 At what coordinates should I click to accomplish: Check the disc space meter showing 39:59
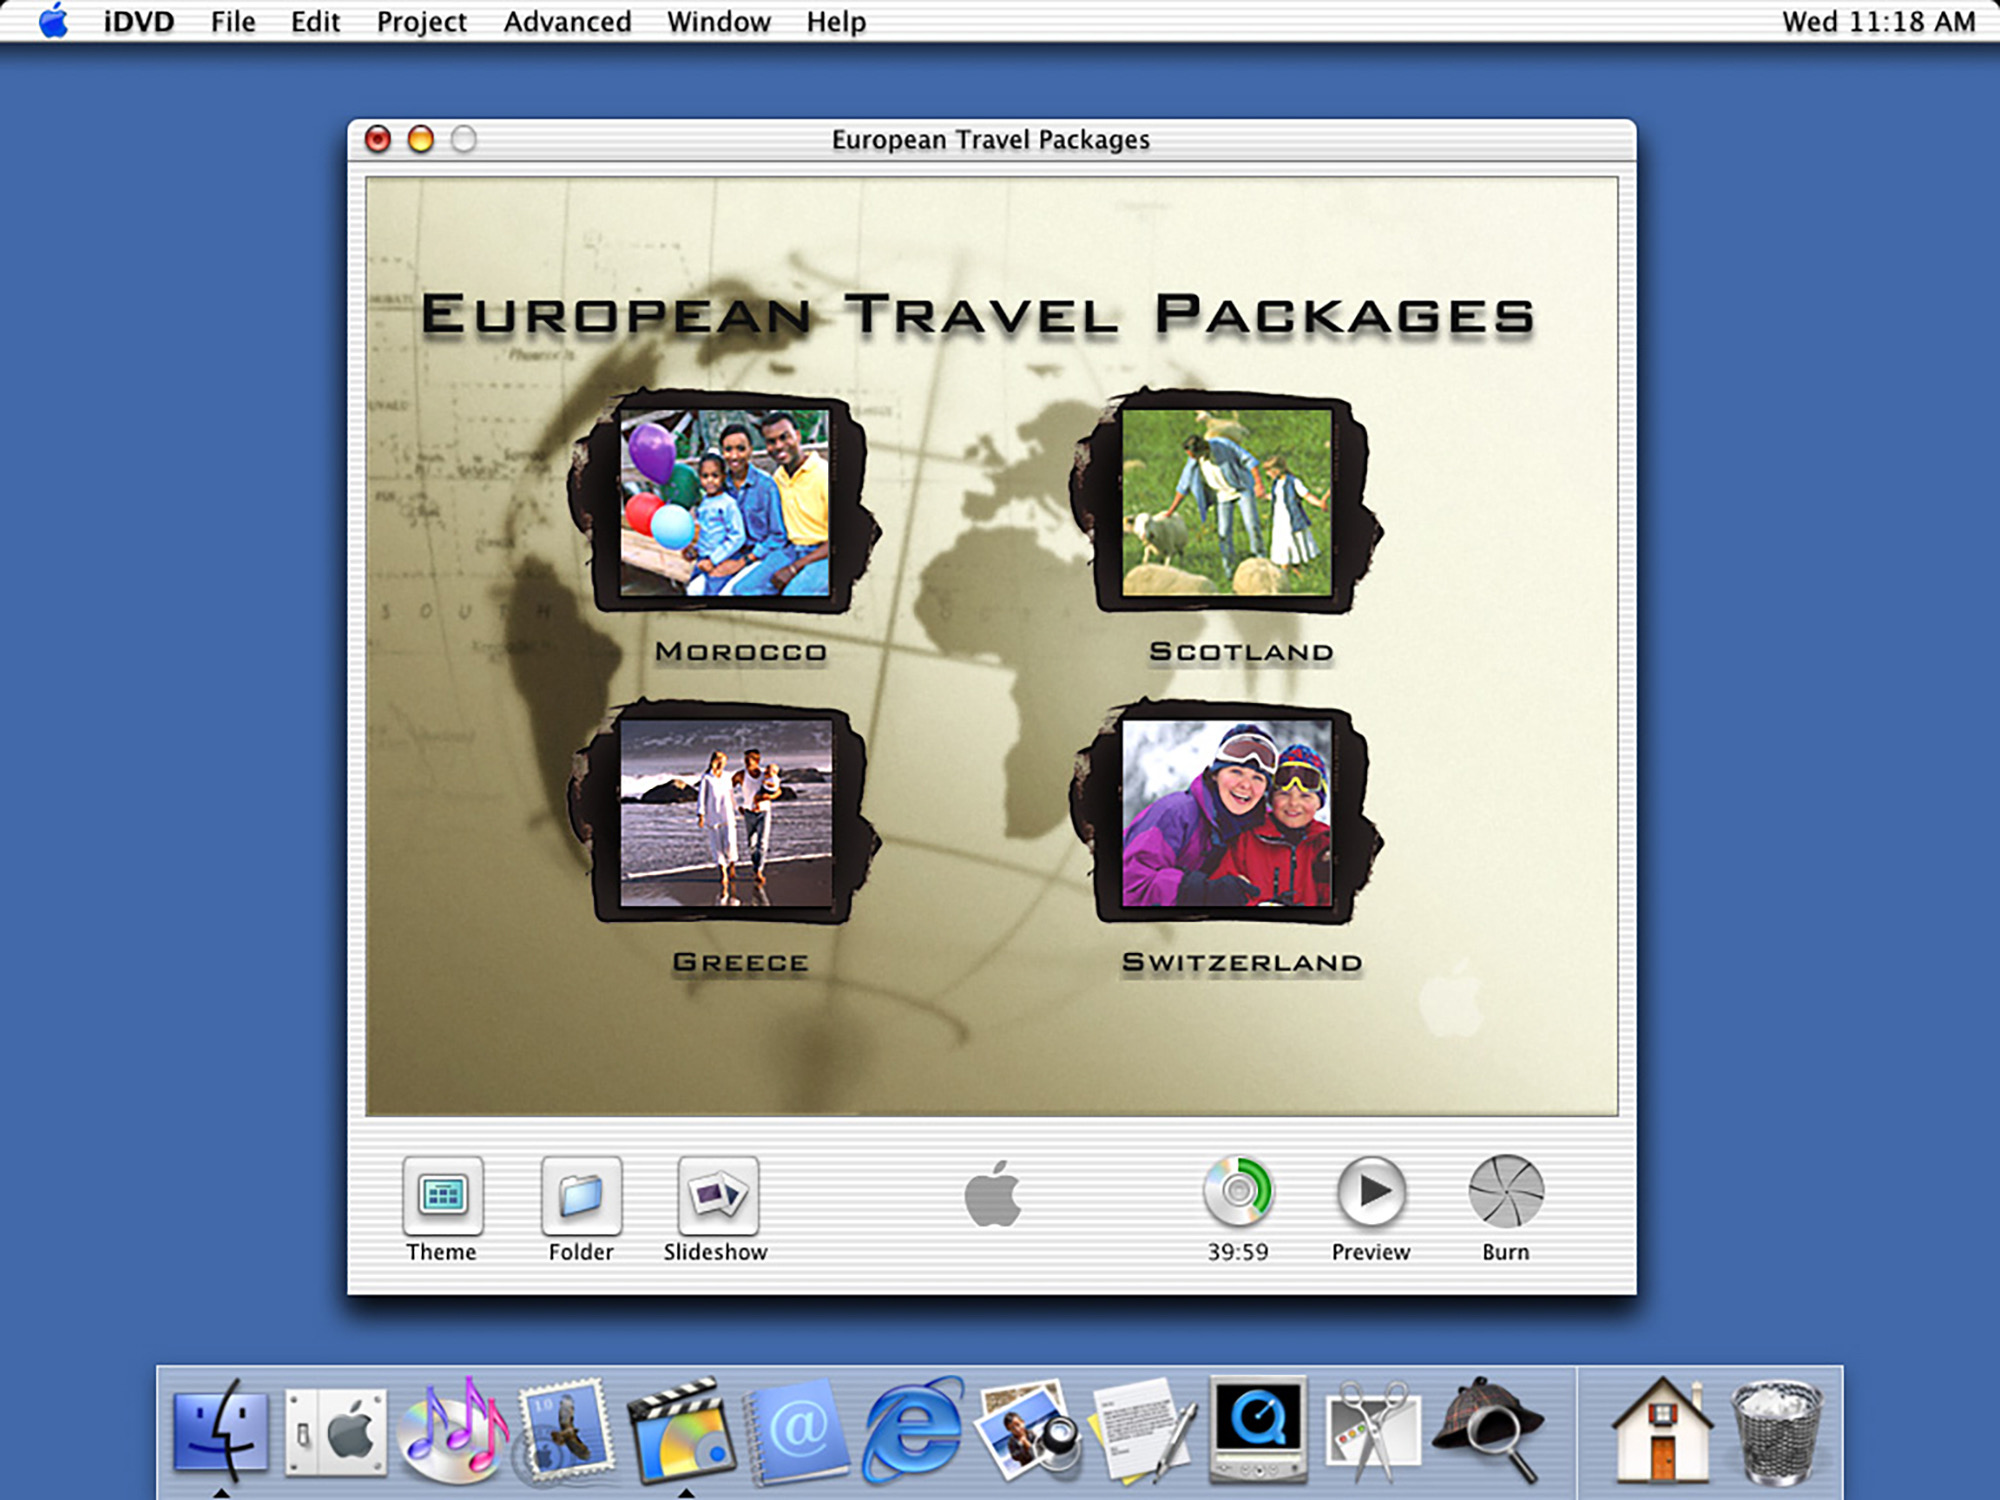1238,1192
